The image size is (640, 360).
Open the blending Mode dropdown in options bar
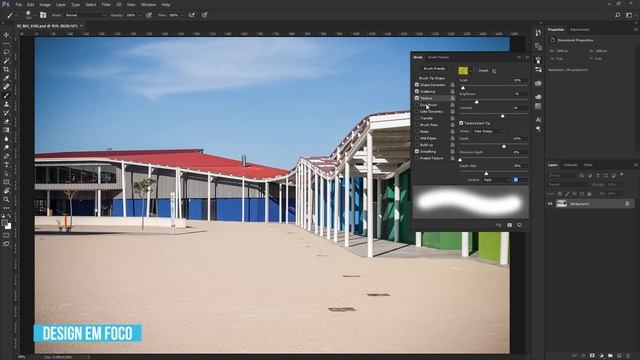[85, 15]
